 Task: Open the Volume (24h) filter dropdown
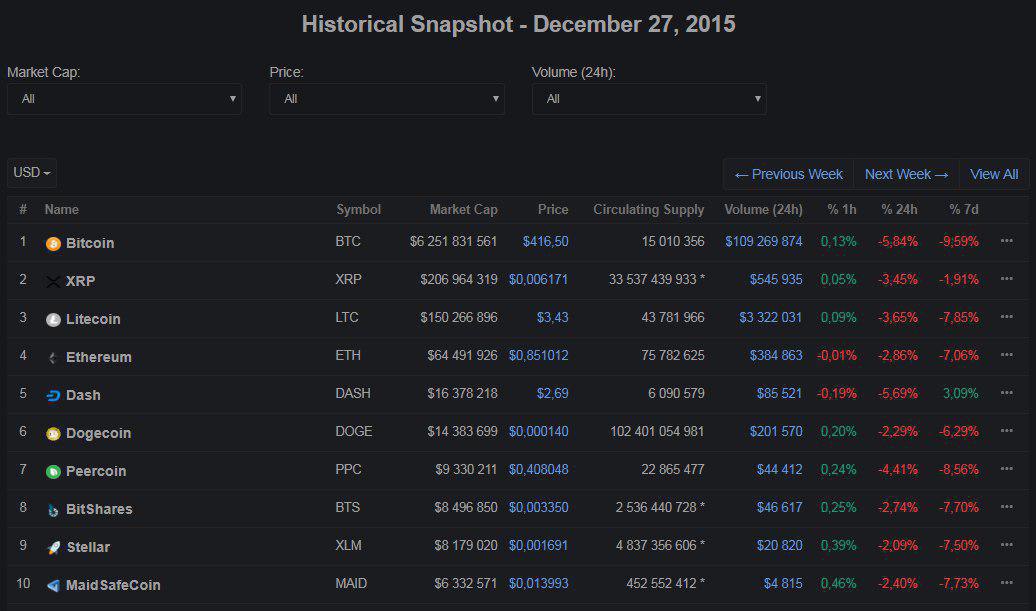pos(649,99)
